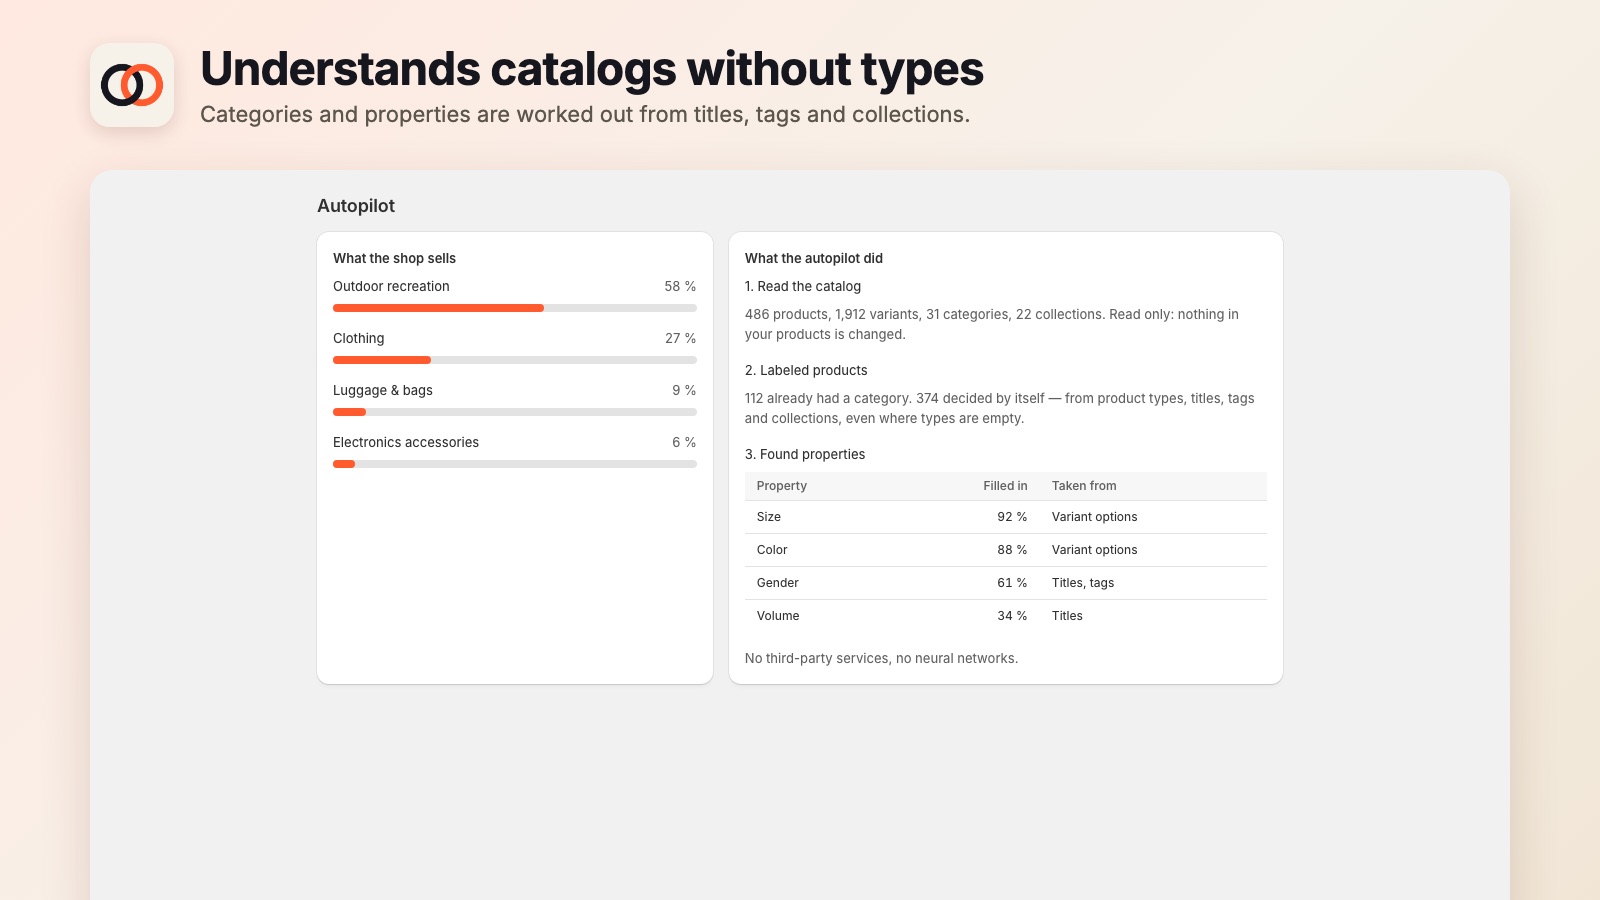Click the 'Size' property cell
This screenshot has height=900, width=1600.
tap(769, 517)
